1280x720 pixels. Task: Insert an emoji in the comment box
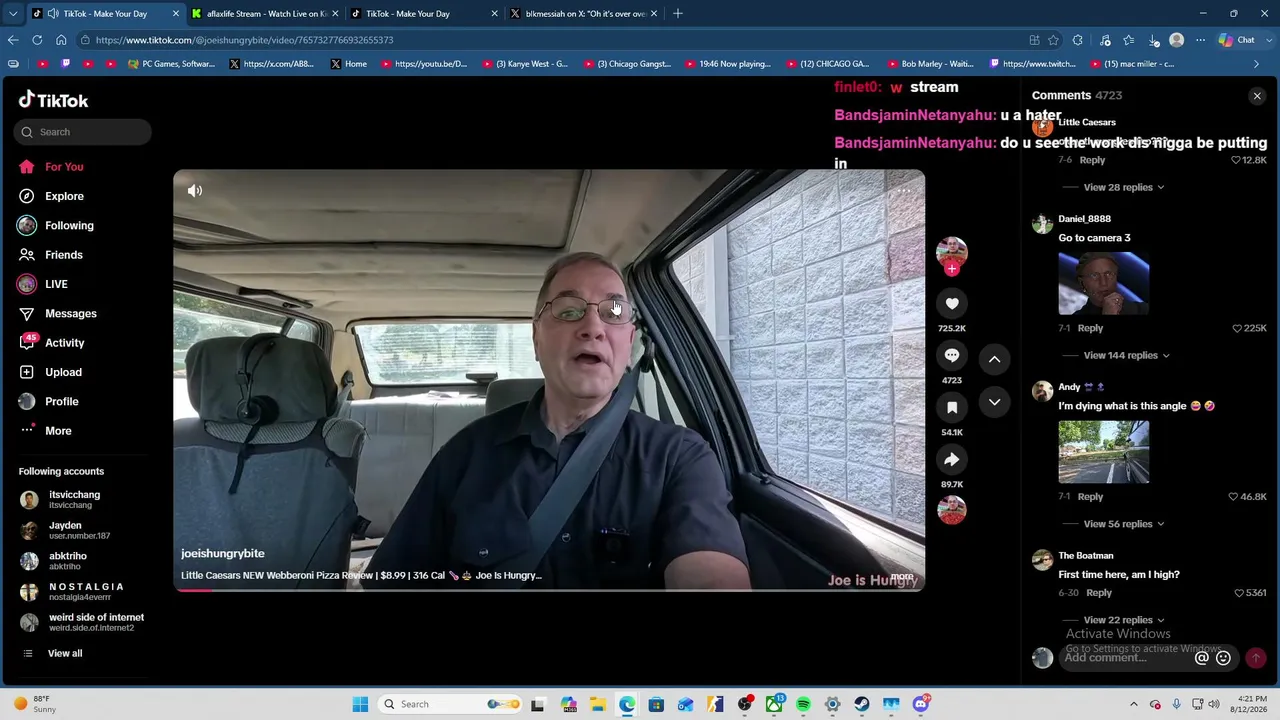click(1223, 658)
